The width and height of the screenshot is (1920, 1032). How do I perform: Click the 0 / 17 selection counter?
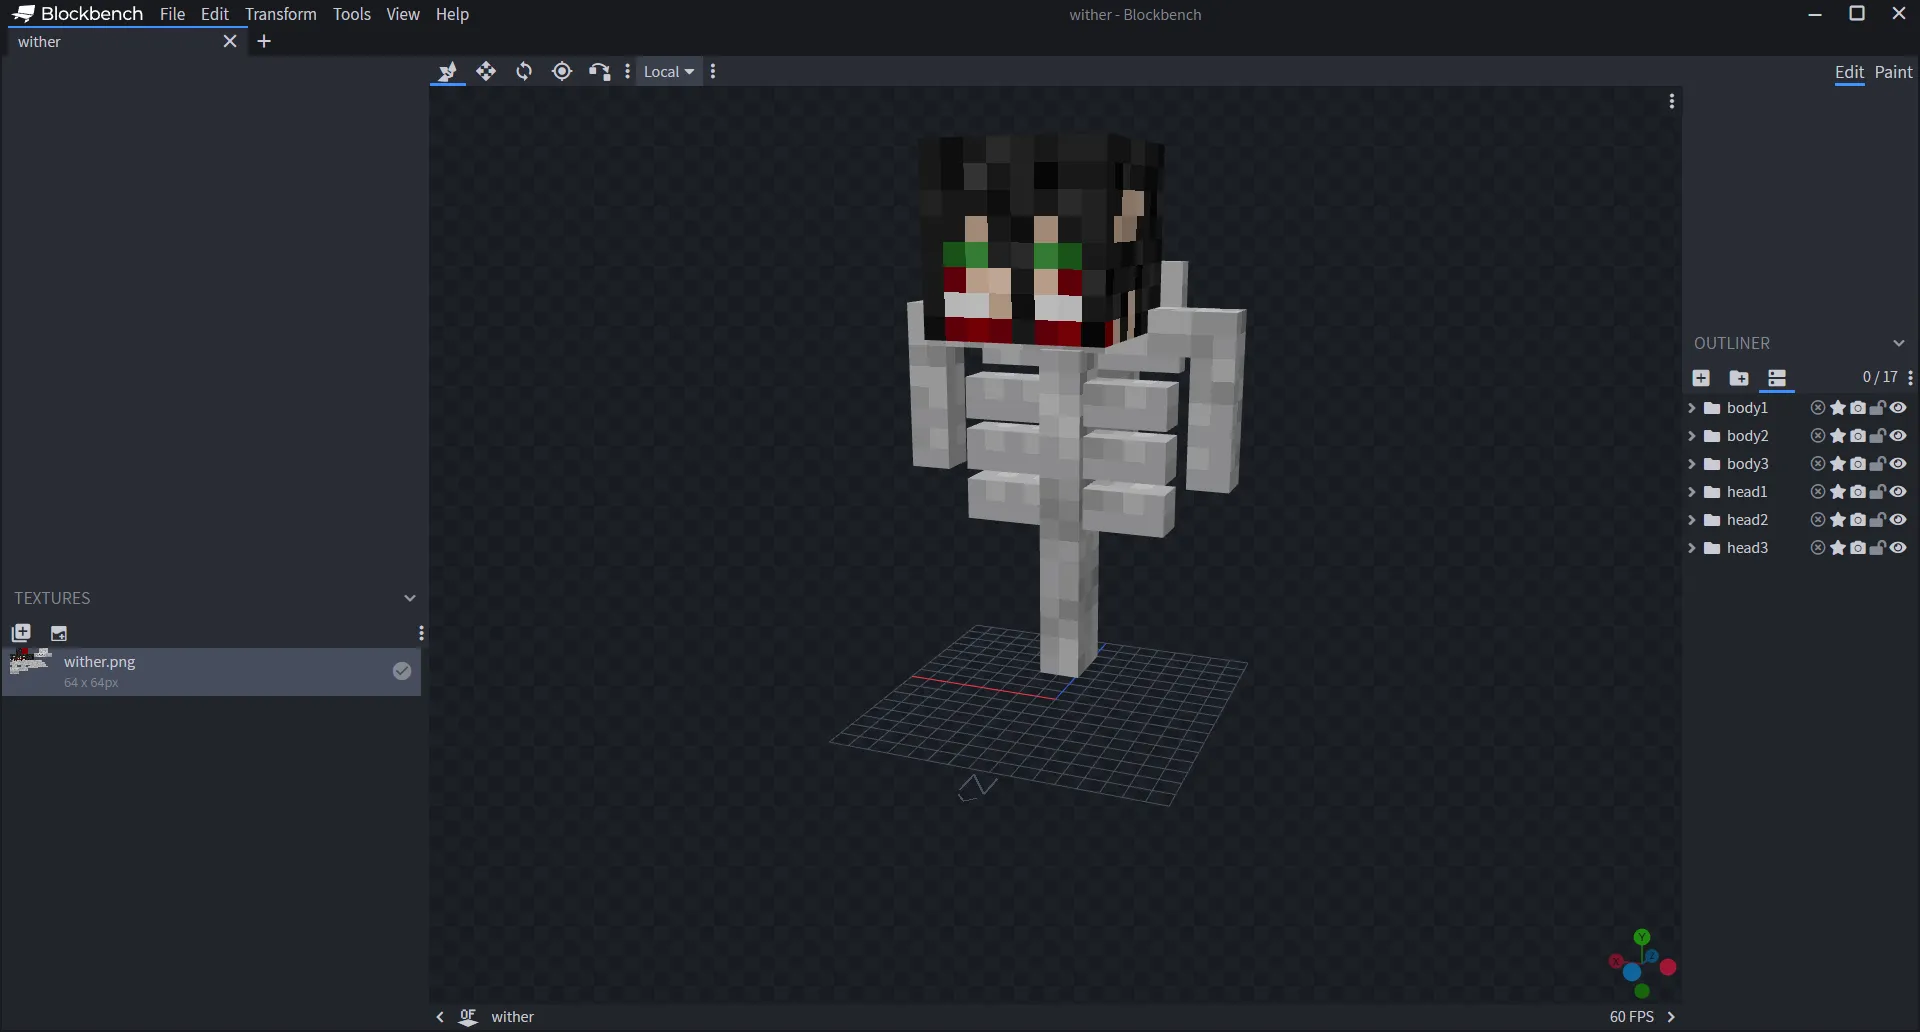point(1879,377)
